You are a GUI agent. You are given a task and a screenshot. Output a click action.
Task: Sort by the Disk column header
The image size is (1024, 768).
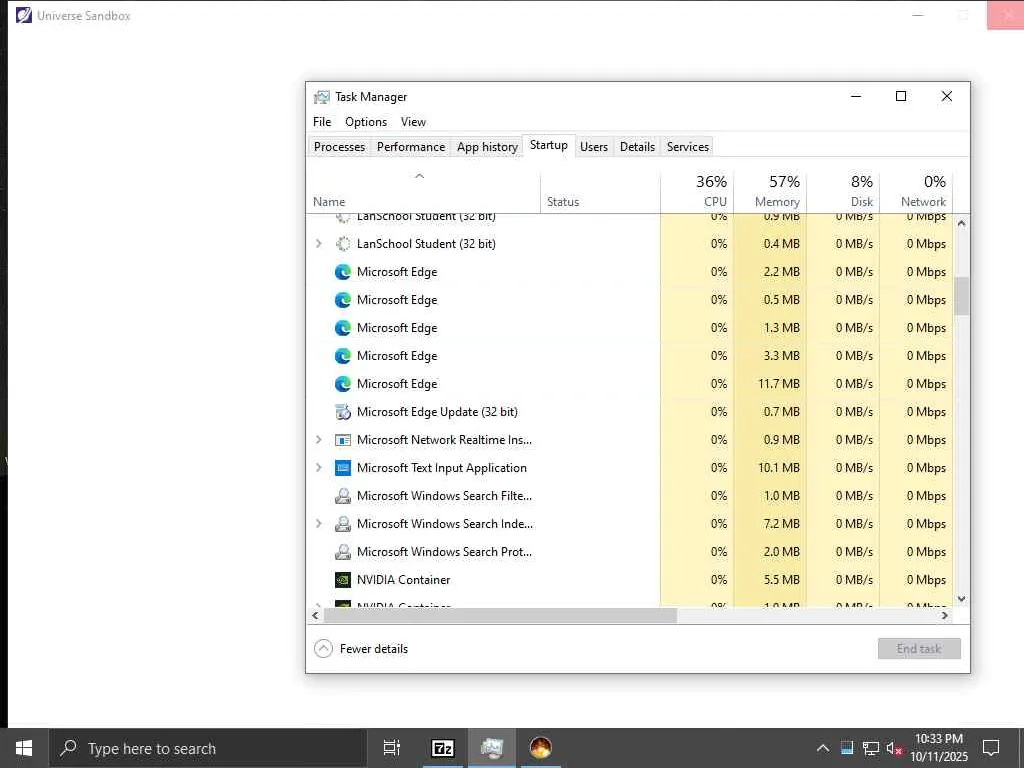click(843, 191)
